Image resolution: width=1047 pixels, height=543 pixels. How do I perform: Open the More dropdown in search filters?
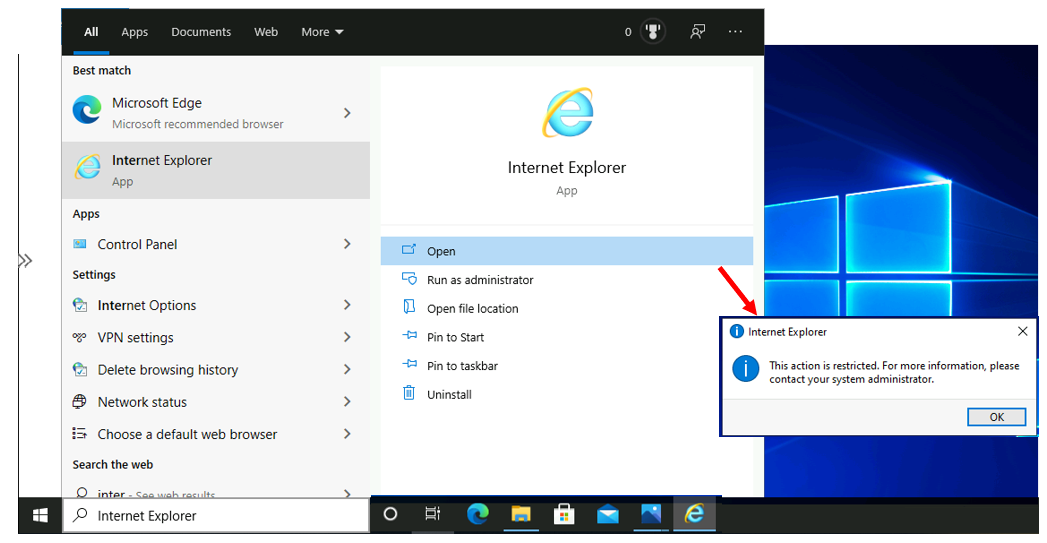[x=322, y=31]
